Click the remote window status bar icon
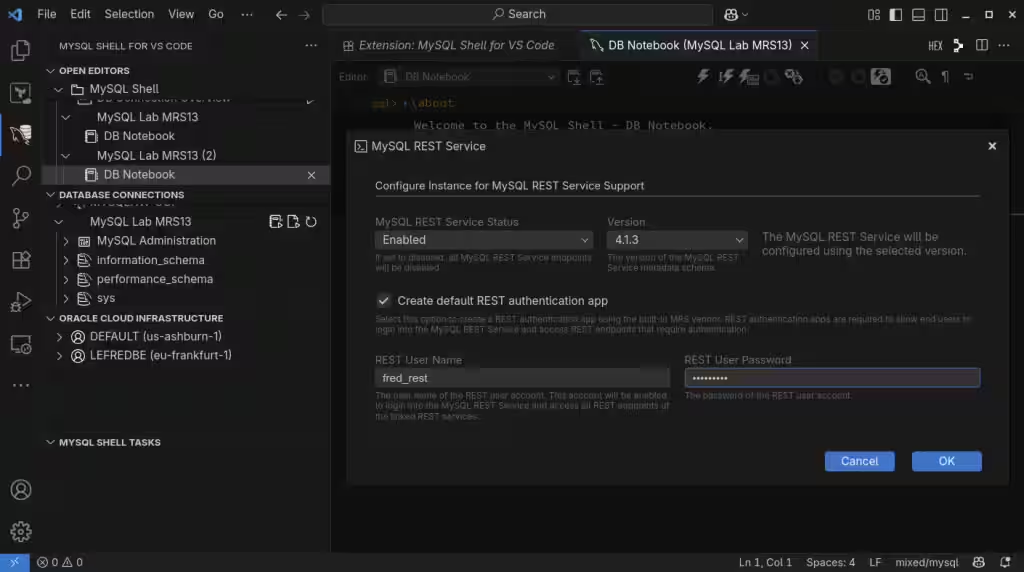Viewport: 1024px width, 572px height. point(14,562)
